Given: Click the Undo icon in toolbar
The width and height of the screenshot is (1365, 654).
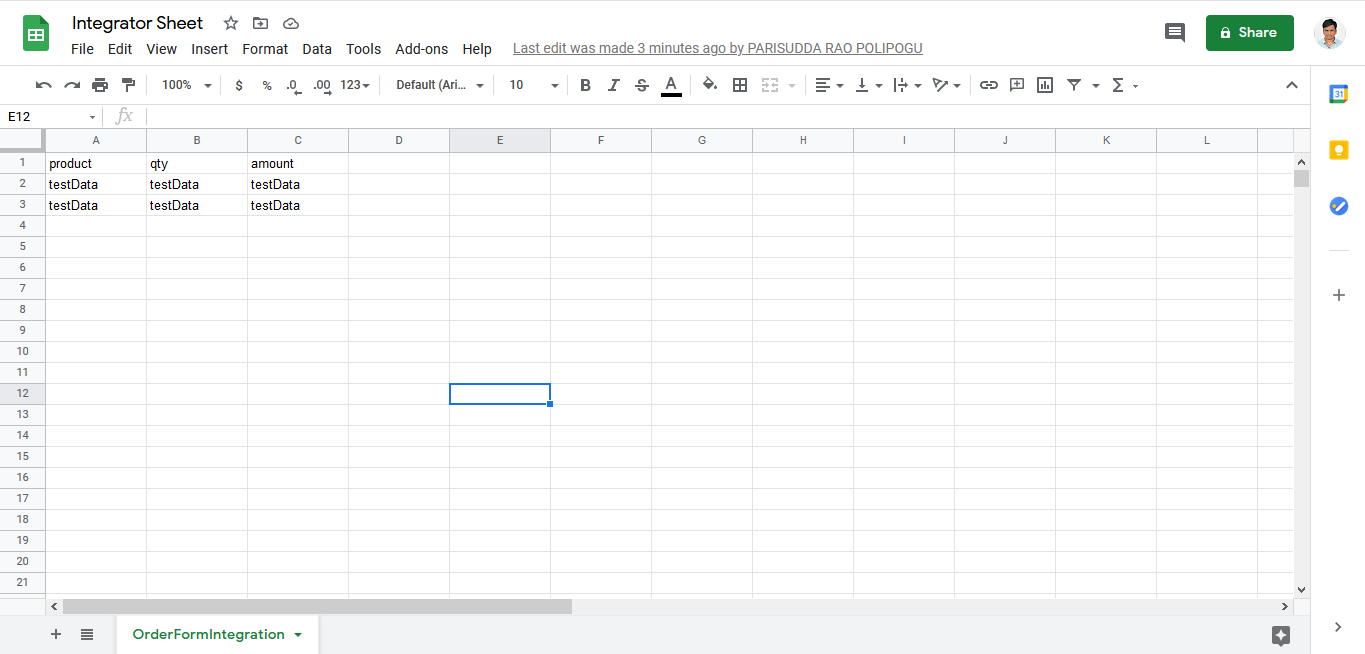Looking at the screenshot, I should pos(43,85).
